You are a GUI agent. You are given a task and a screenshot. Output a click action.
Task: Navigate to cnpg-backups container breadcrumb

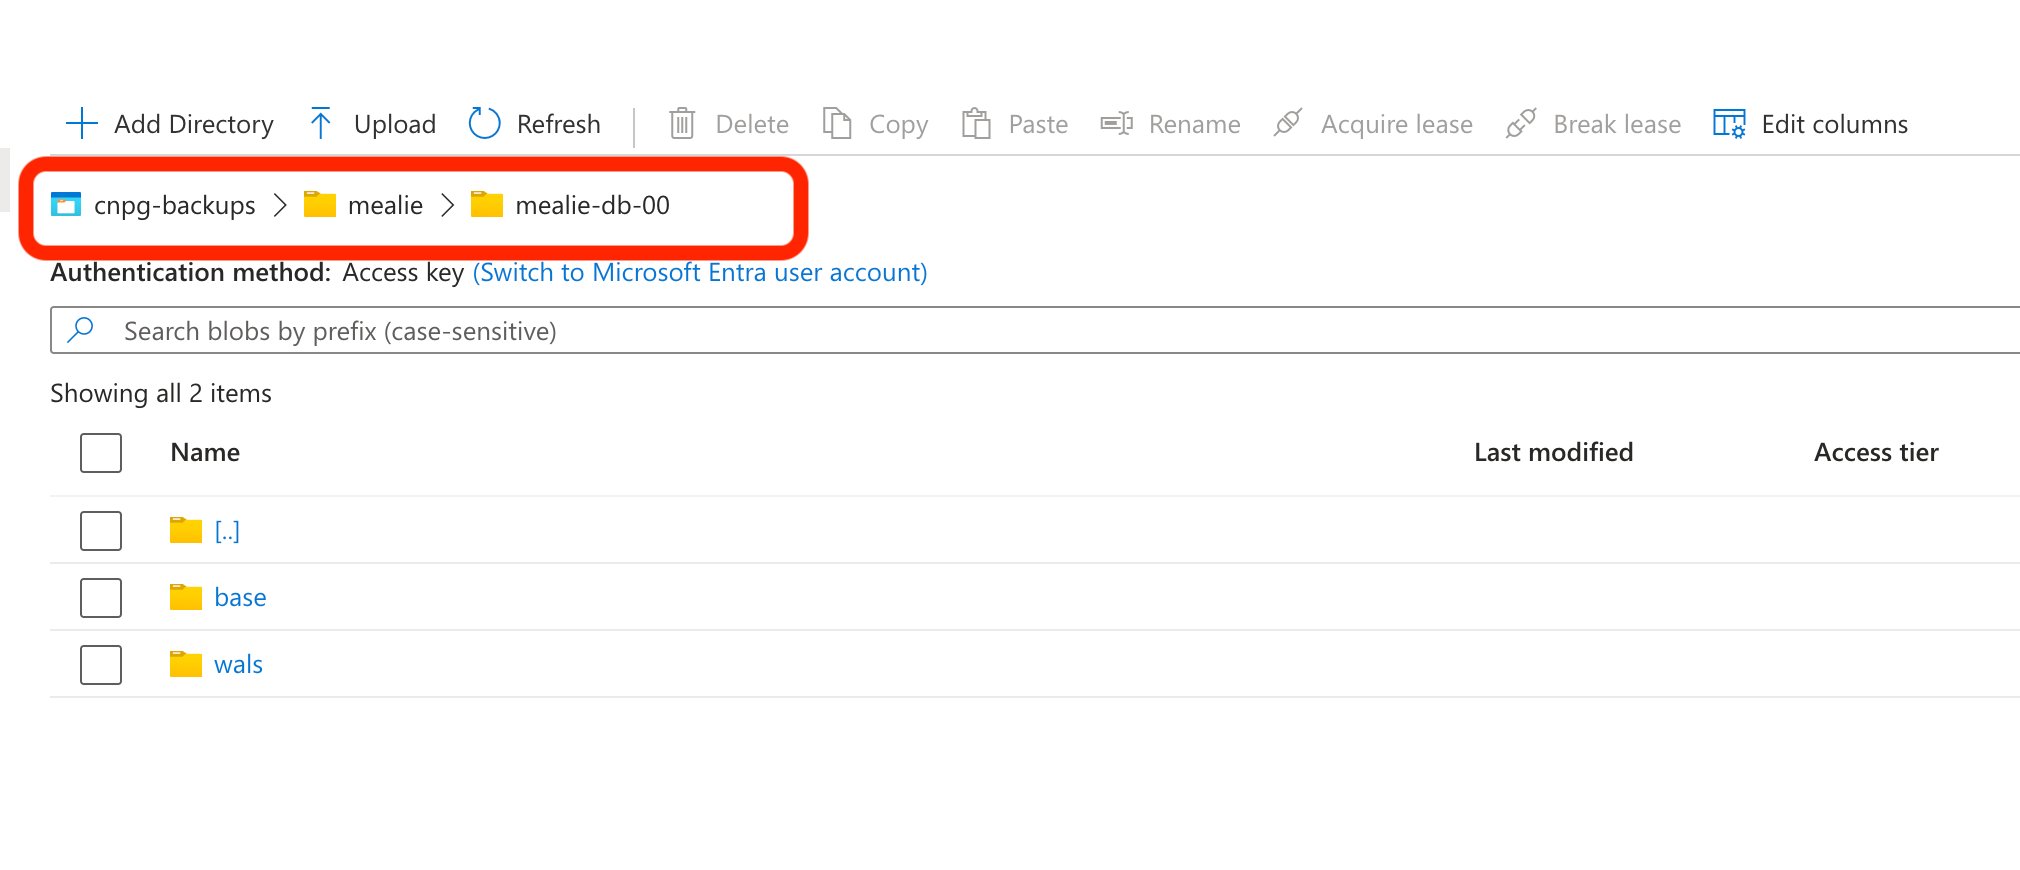[174, 205]
